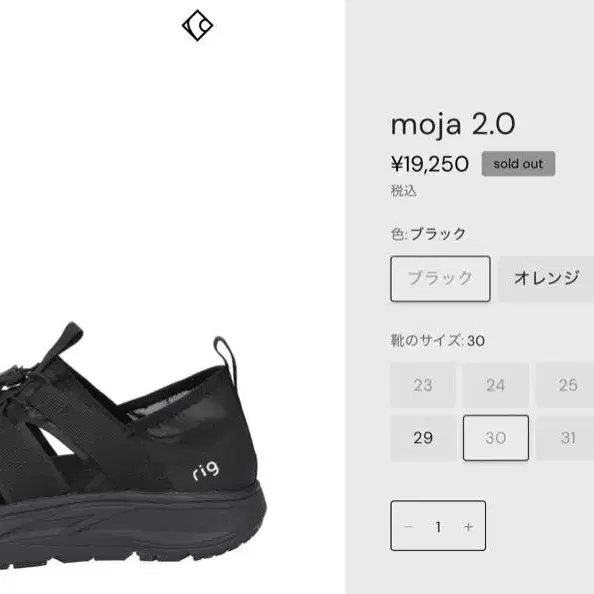
Task: Choose shoe size 29
Action: 423,438
